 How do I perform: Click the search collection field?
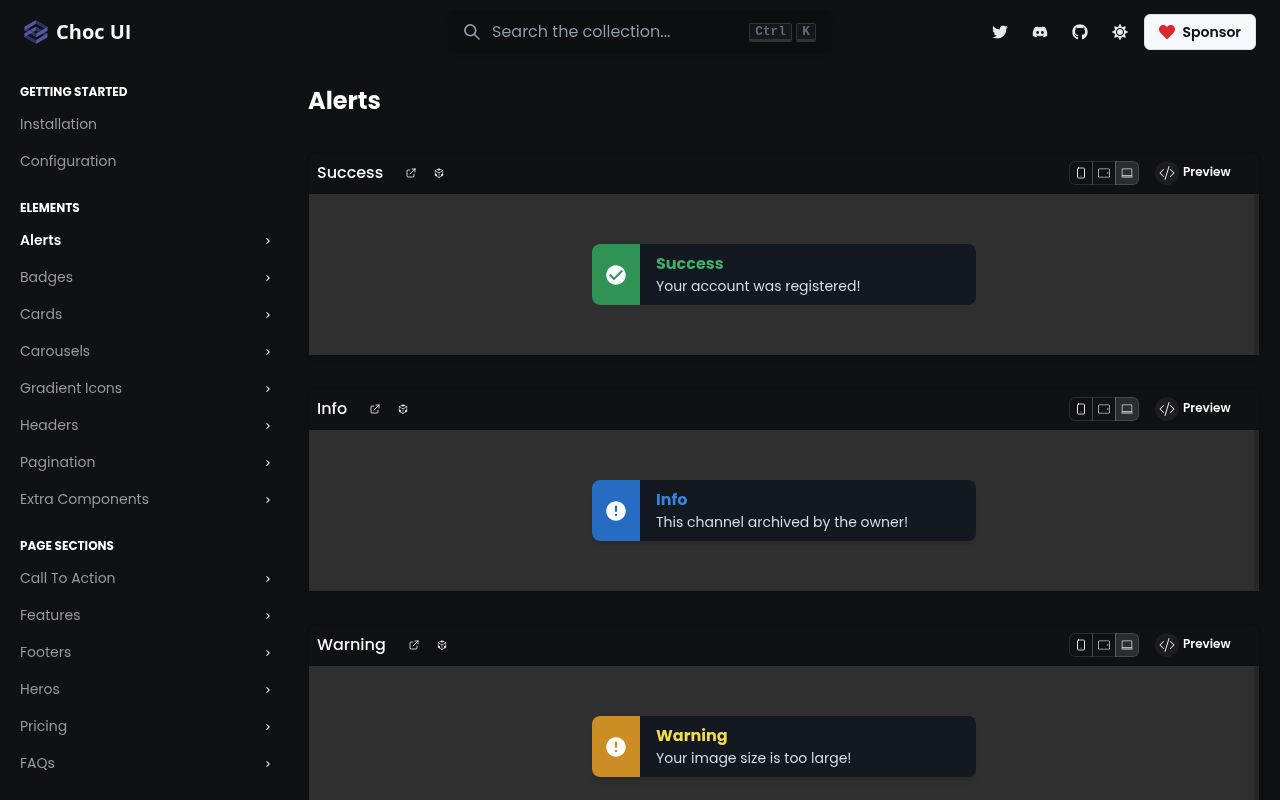coord(600,31)
